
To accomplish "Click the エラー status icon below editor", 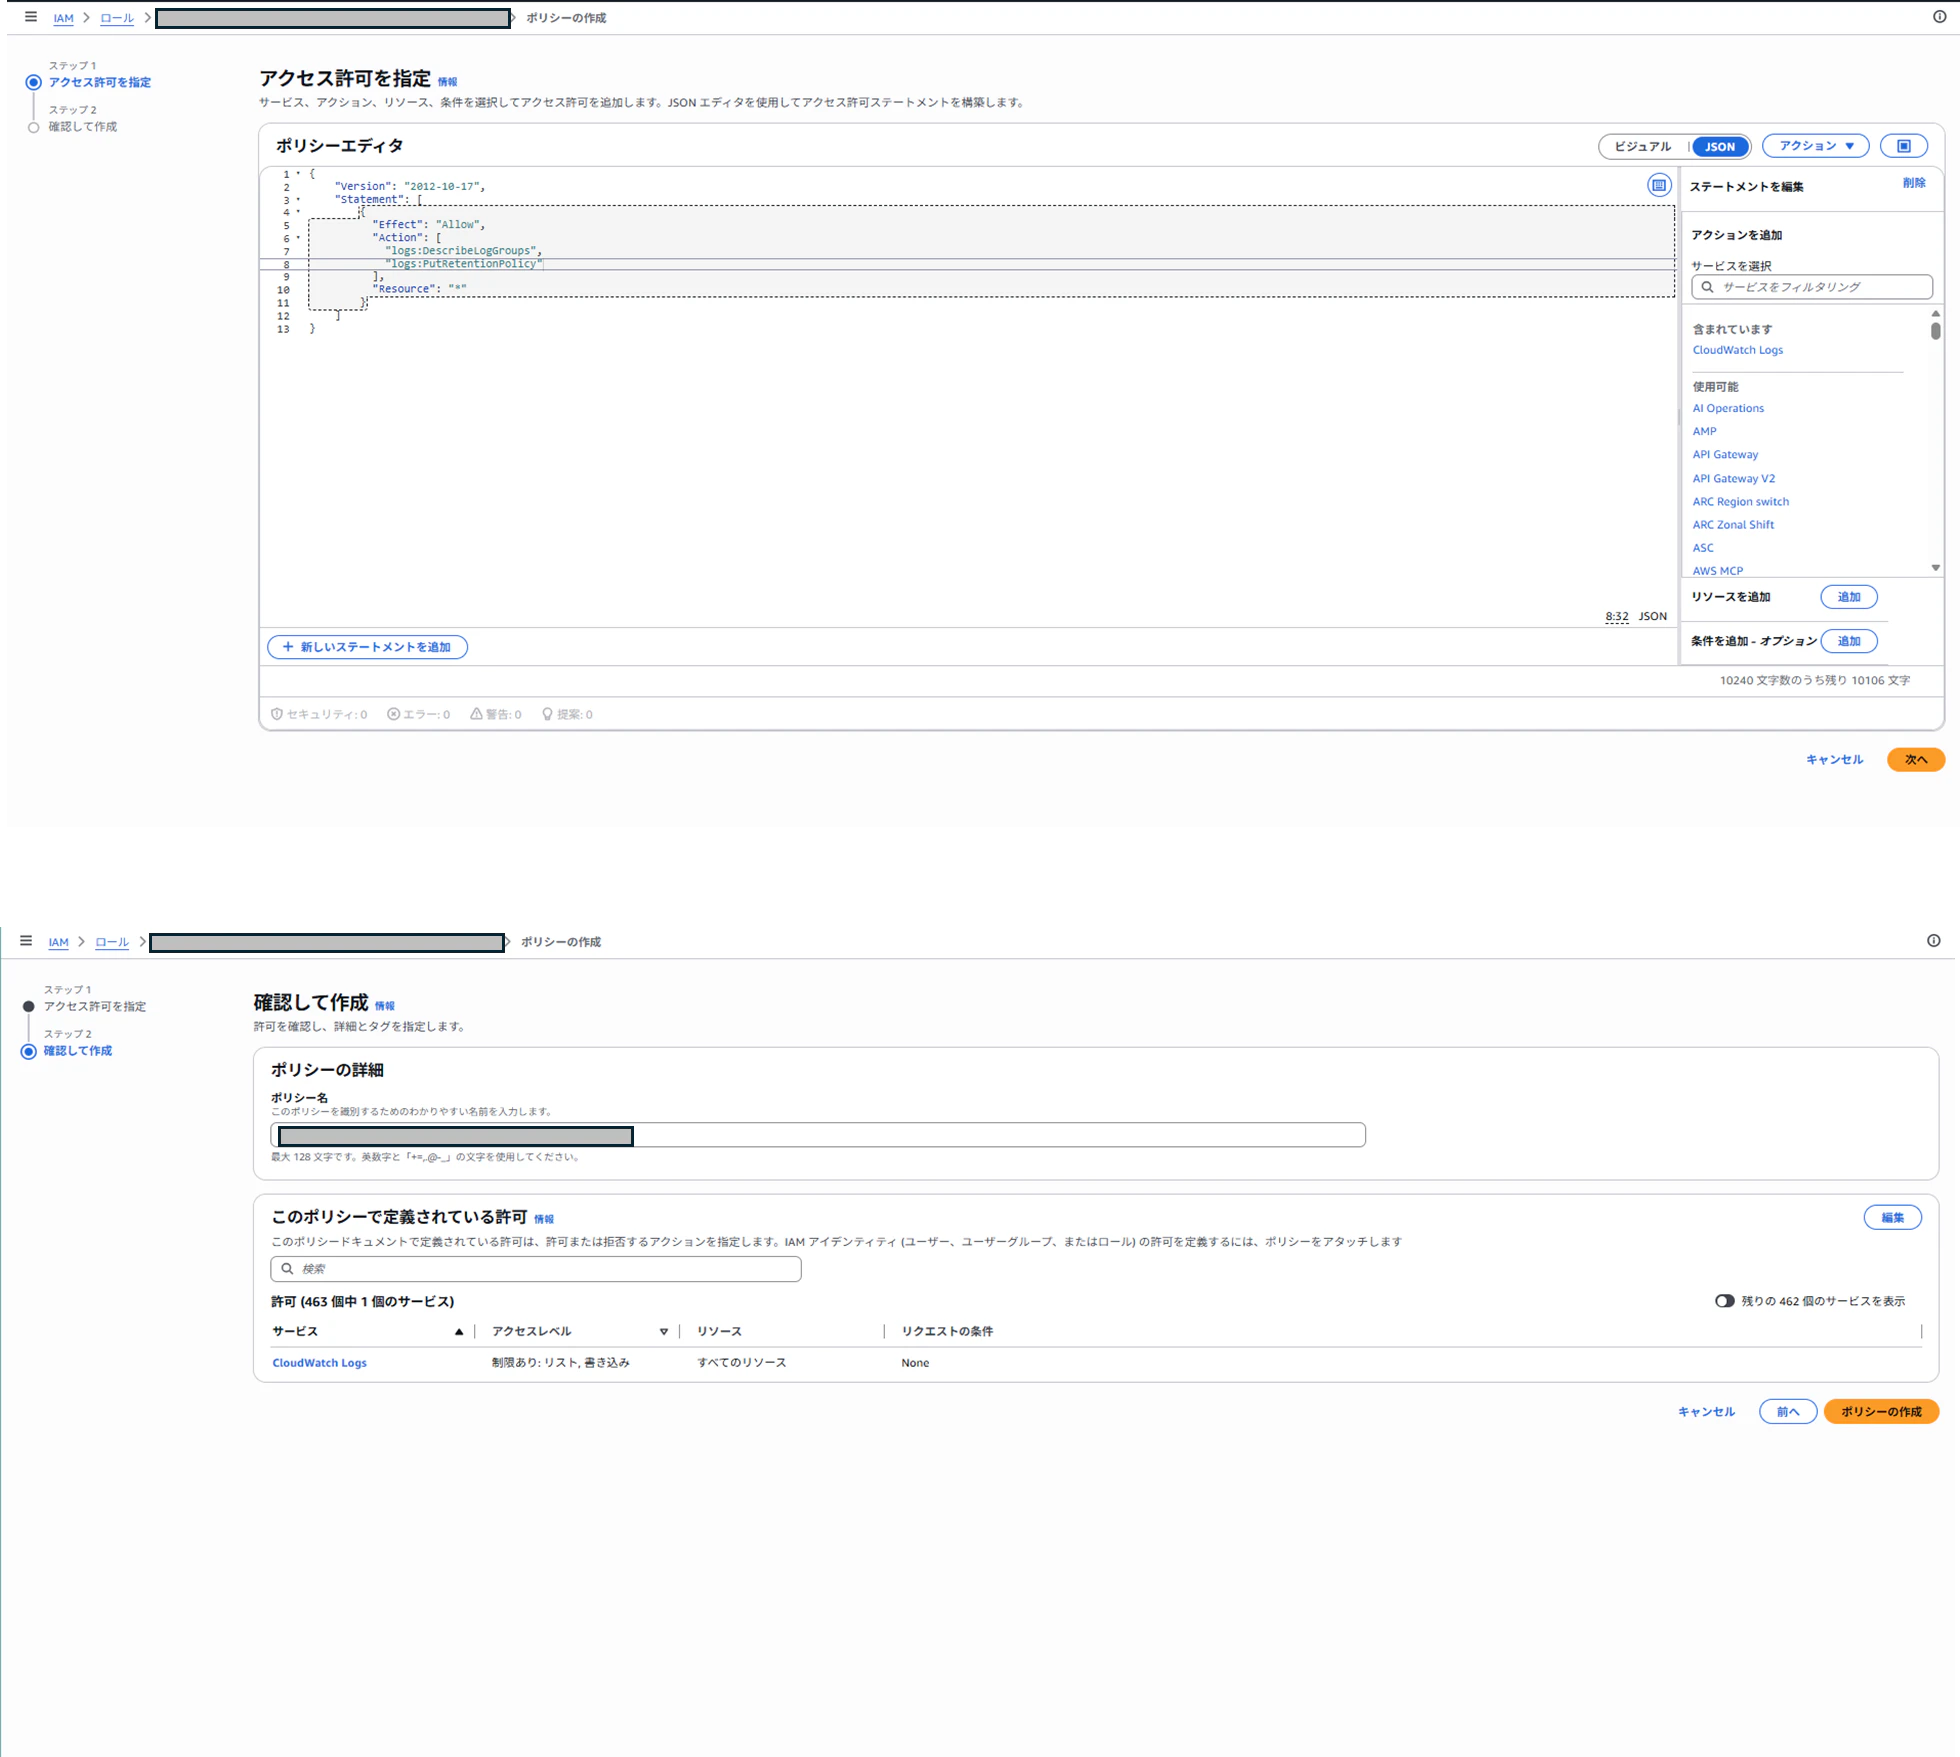I will tap(393, 714).
